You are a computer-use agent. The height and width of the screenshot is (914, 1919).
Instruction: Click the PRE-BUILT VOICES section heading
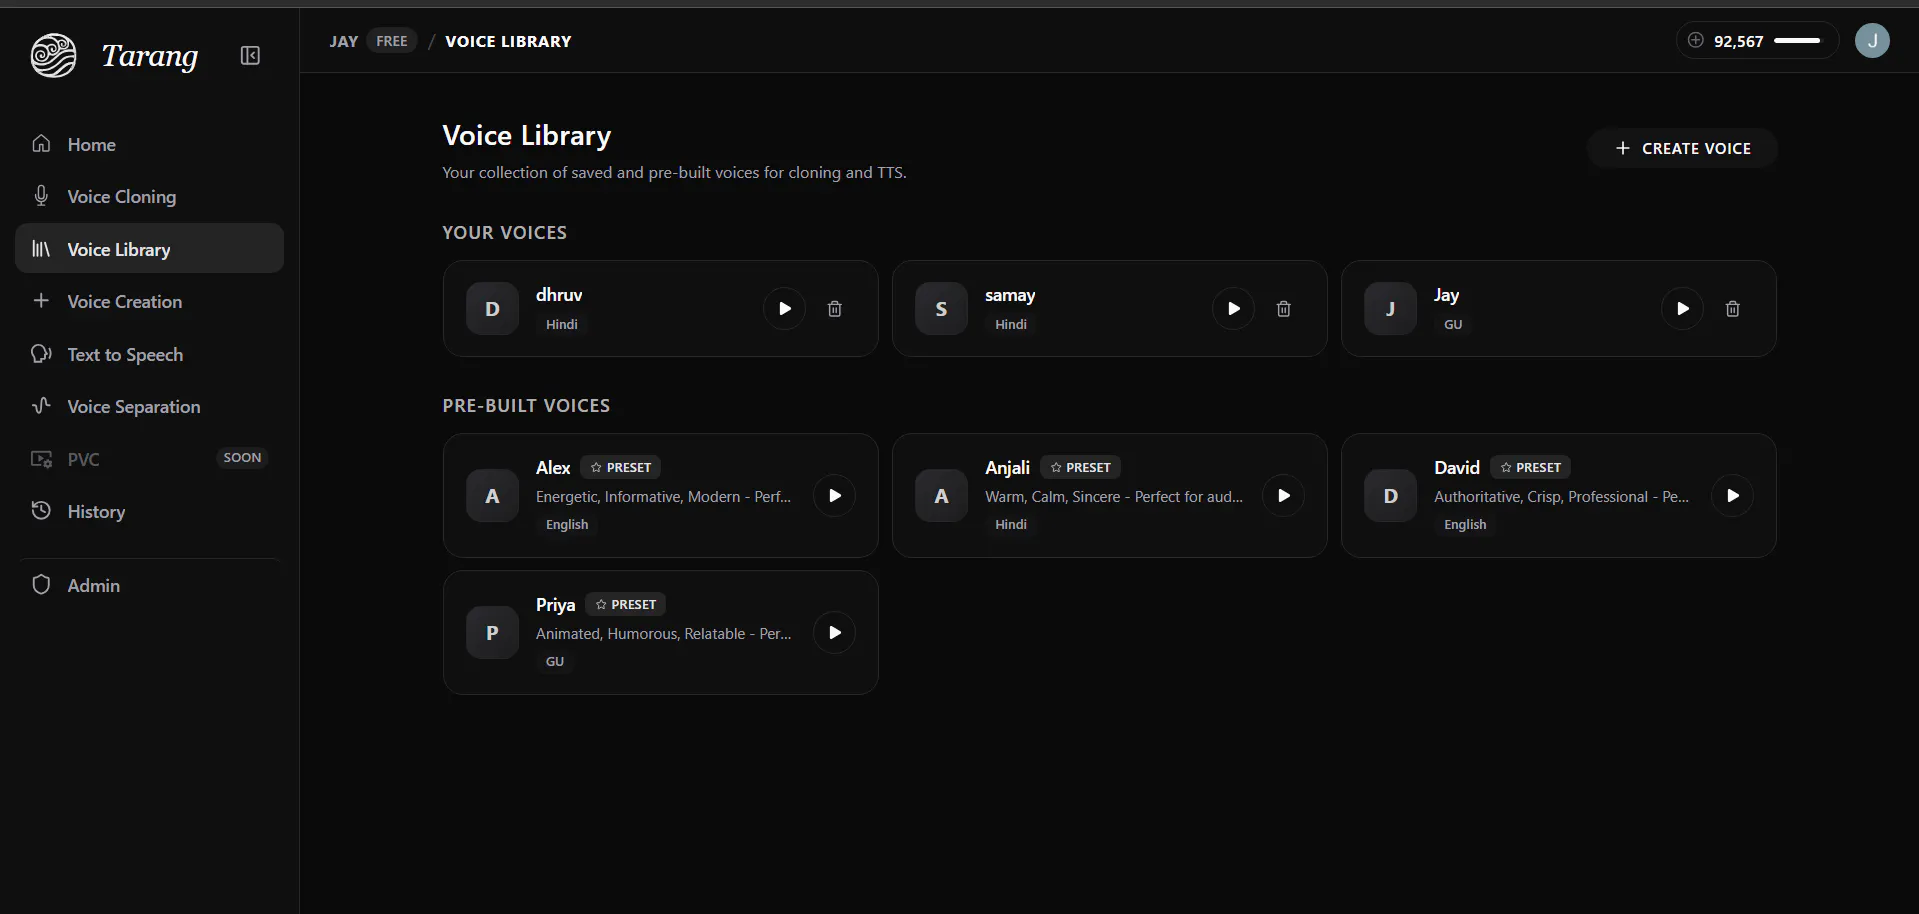(x=526, y=405)
